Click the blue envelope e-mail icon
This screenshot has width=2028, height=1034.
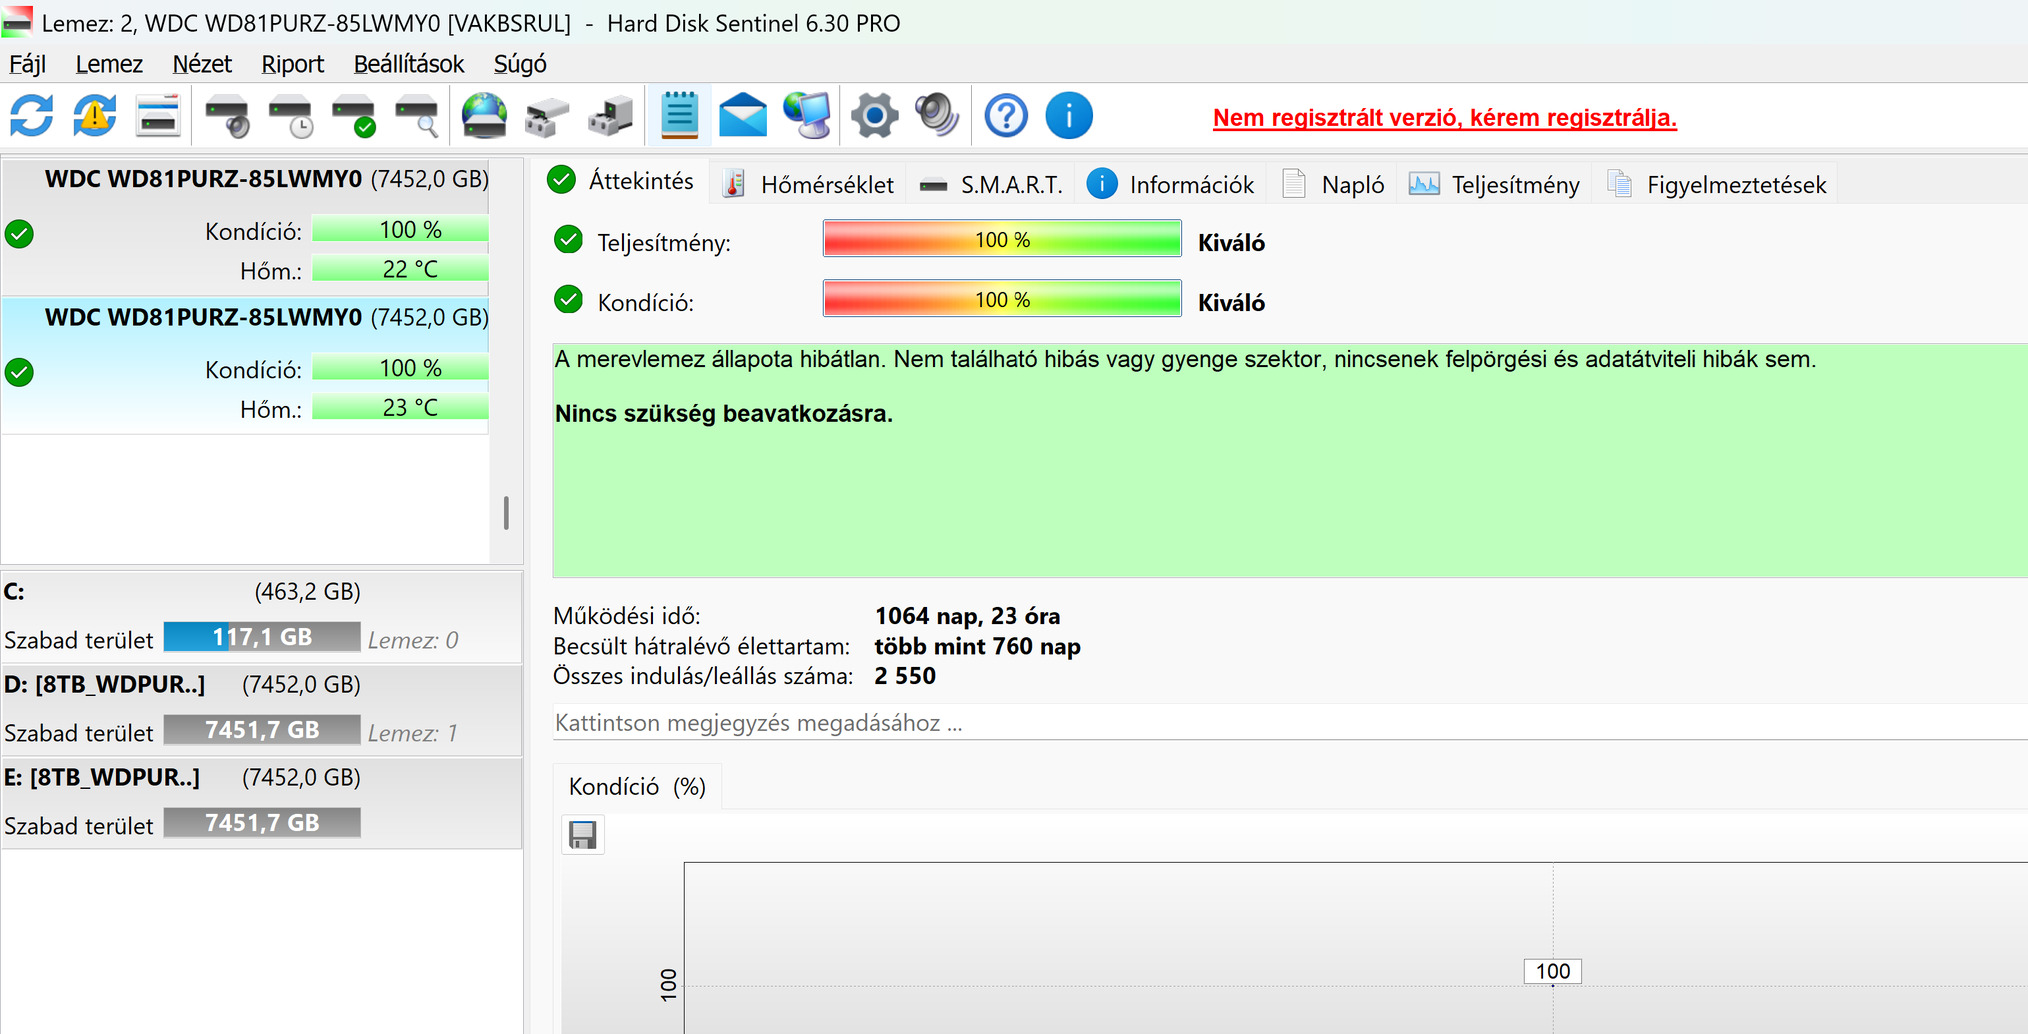(x=743, y=116)
